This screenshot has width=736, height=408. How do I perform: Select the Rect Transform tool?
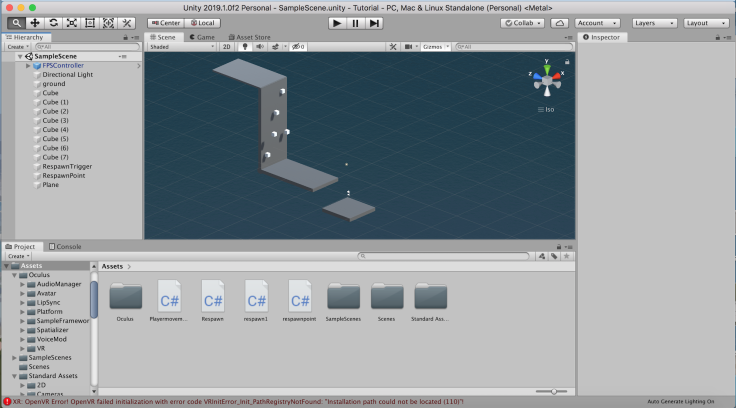90,22
